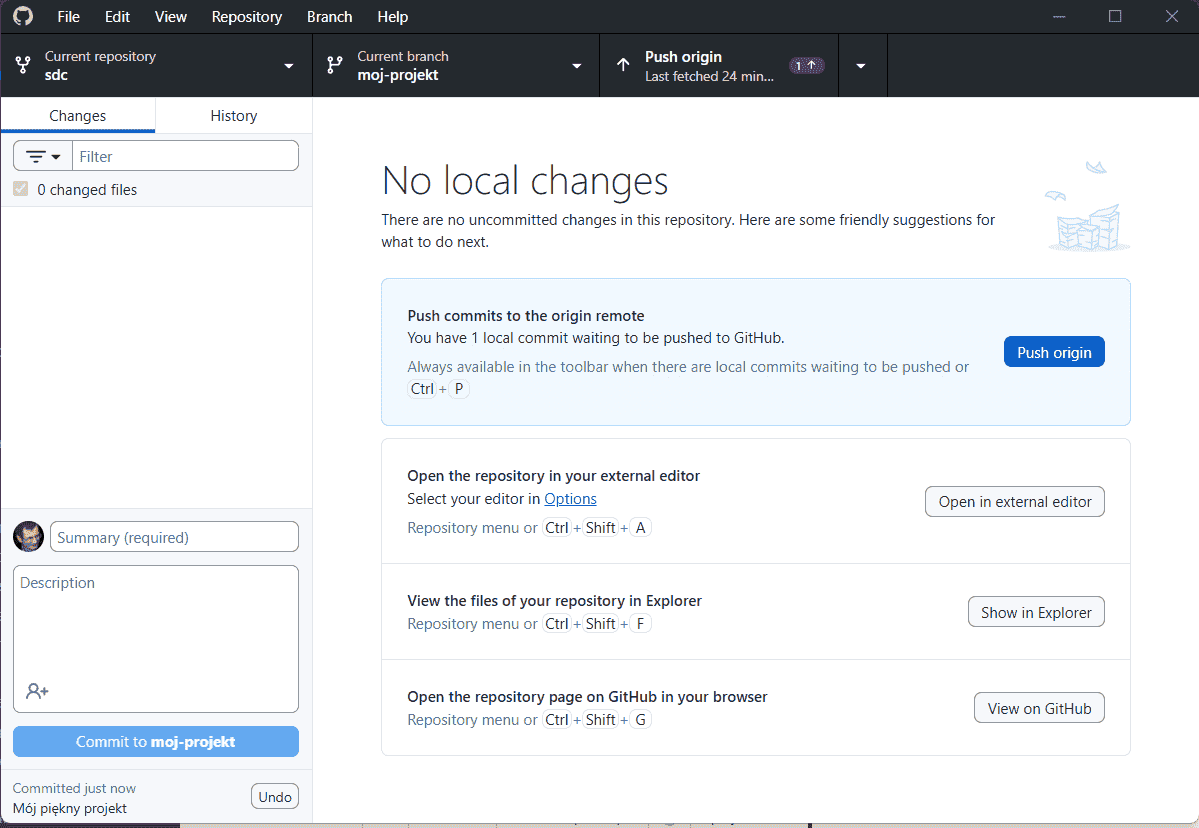Click the add co-author icon in Description box
This screenshot has width=1199, height=828.
(37, 691)
